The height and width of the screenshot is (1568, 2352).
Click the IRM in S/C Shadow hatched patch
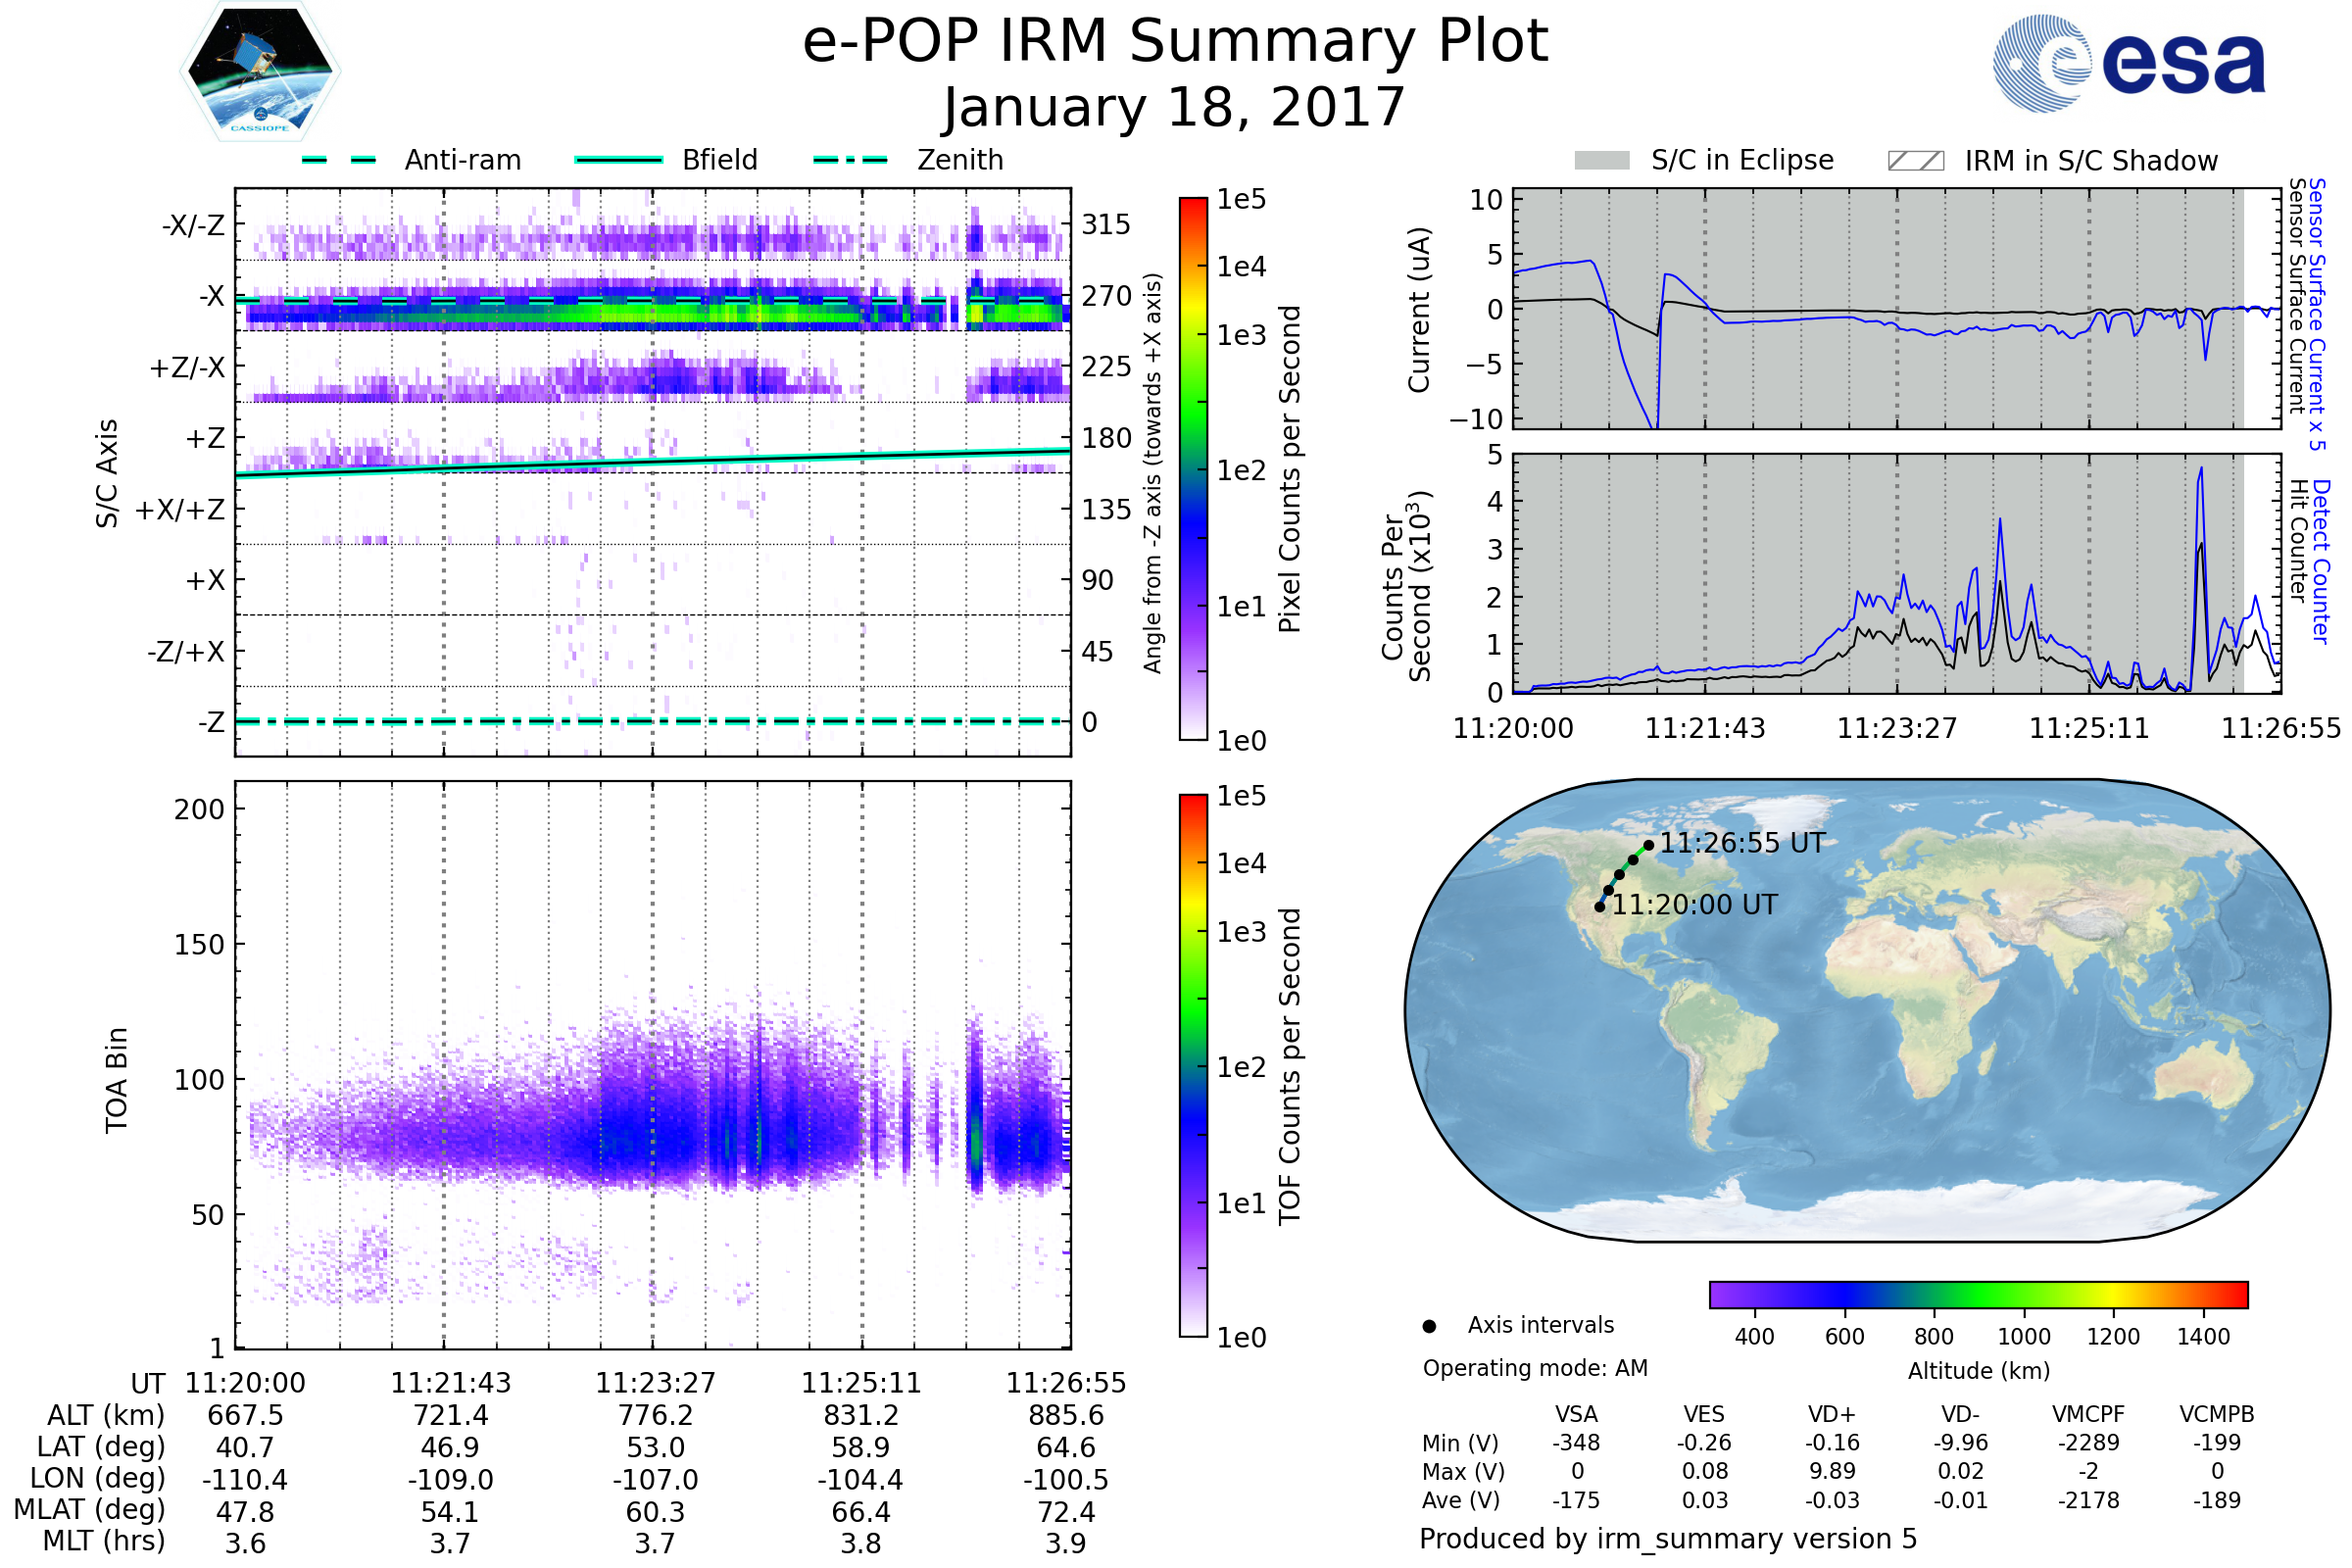[x=1915, y=161]
